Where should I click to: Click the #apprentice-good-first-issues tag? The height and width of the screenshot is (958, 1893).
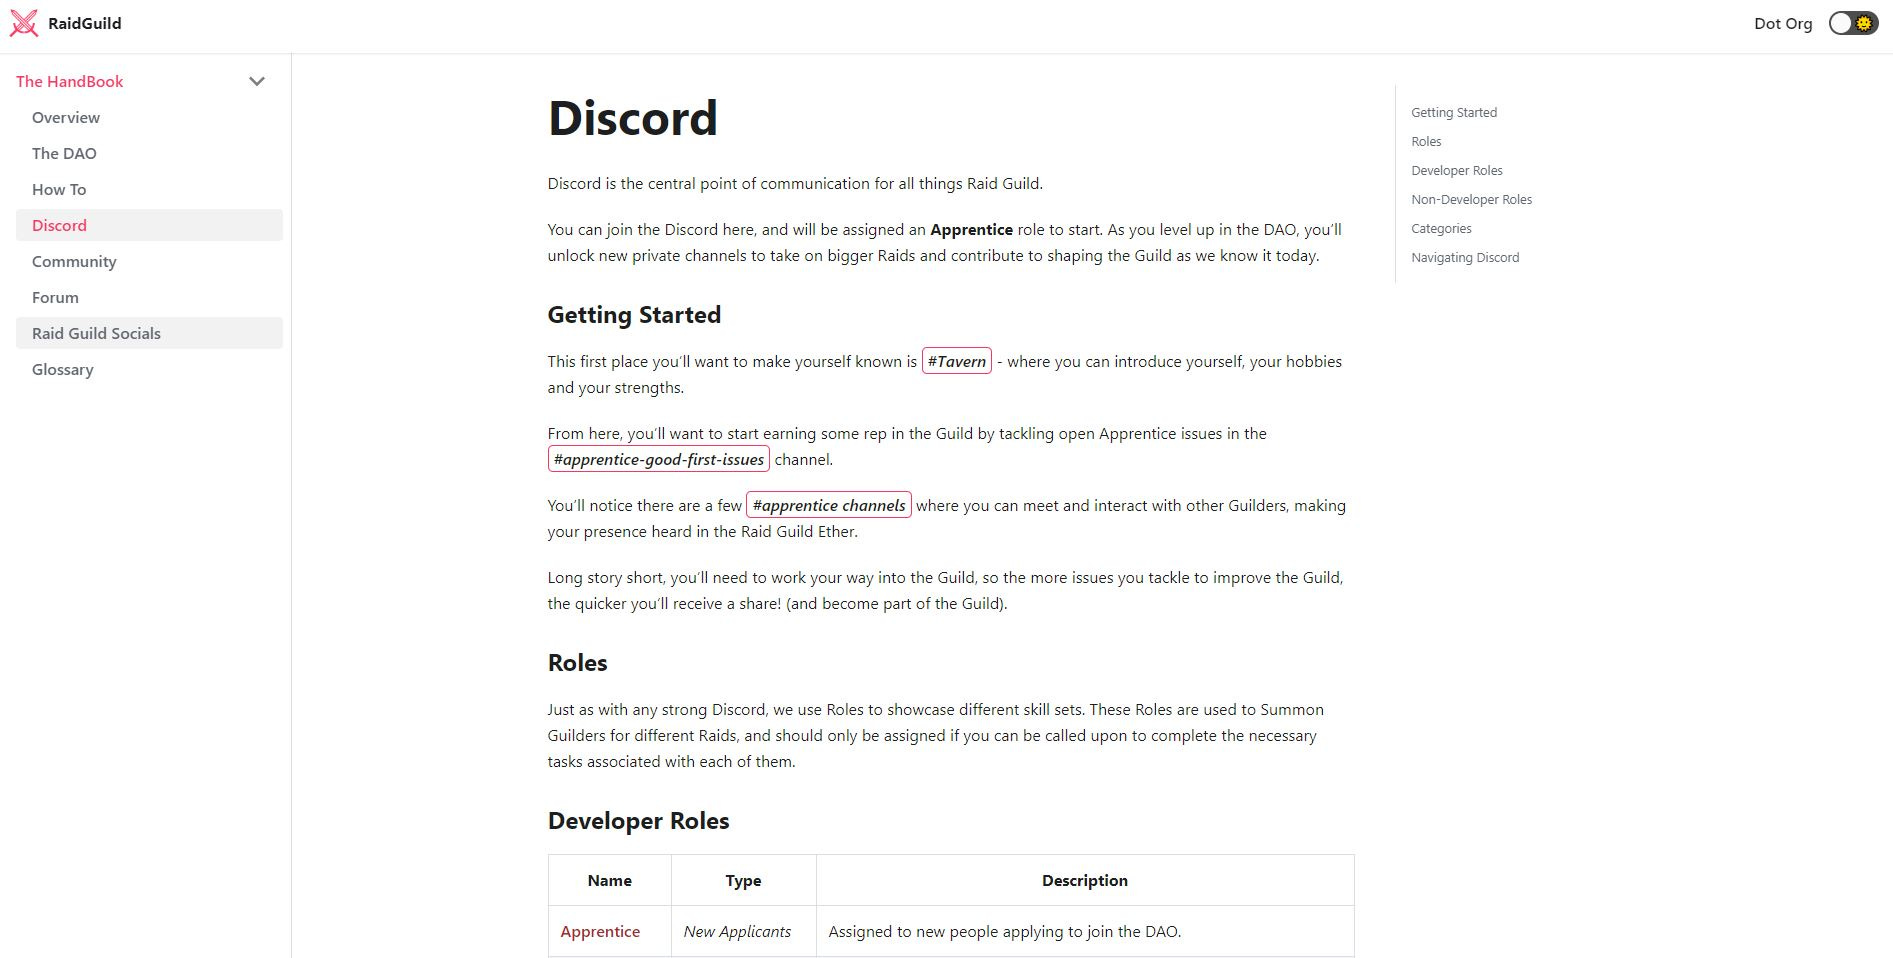tap(659, 459)
